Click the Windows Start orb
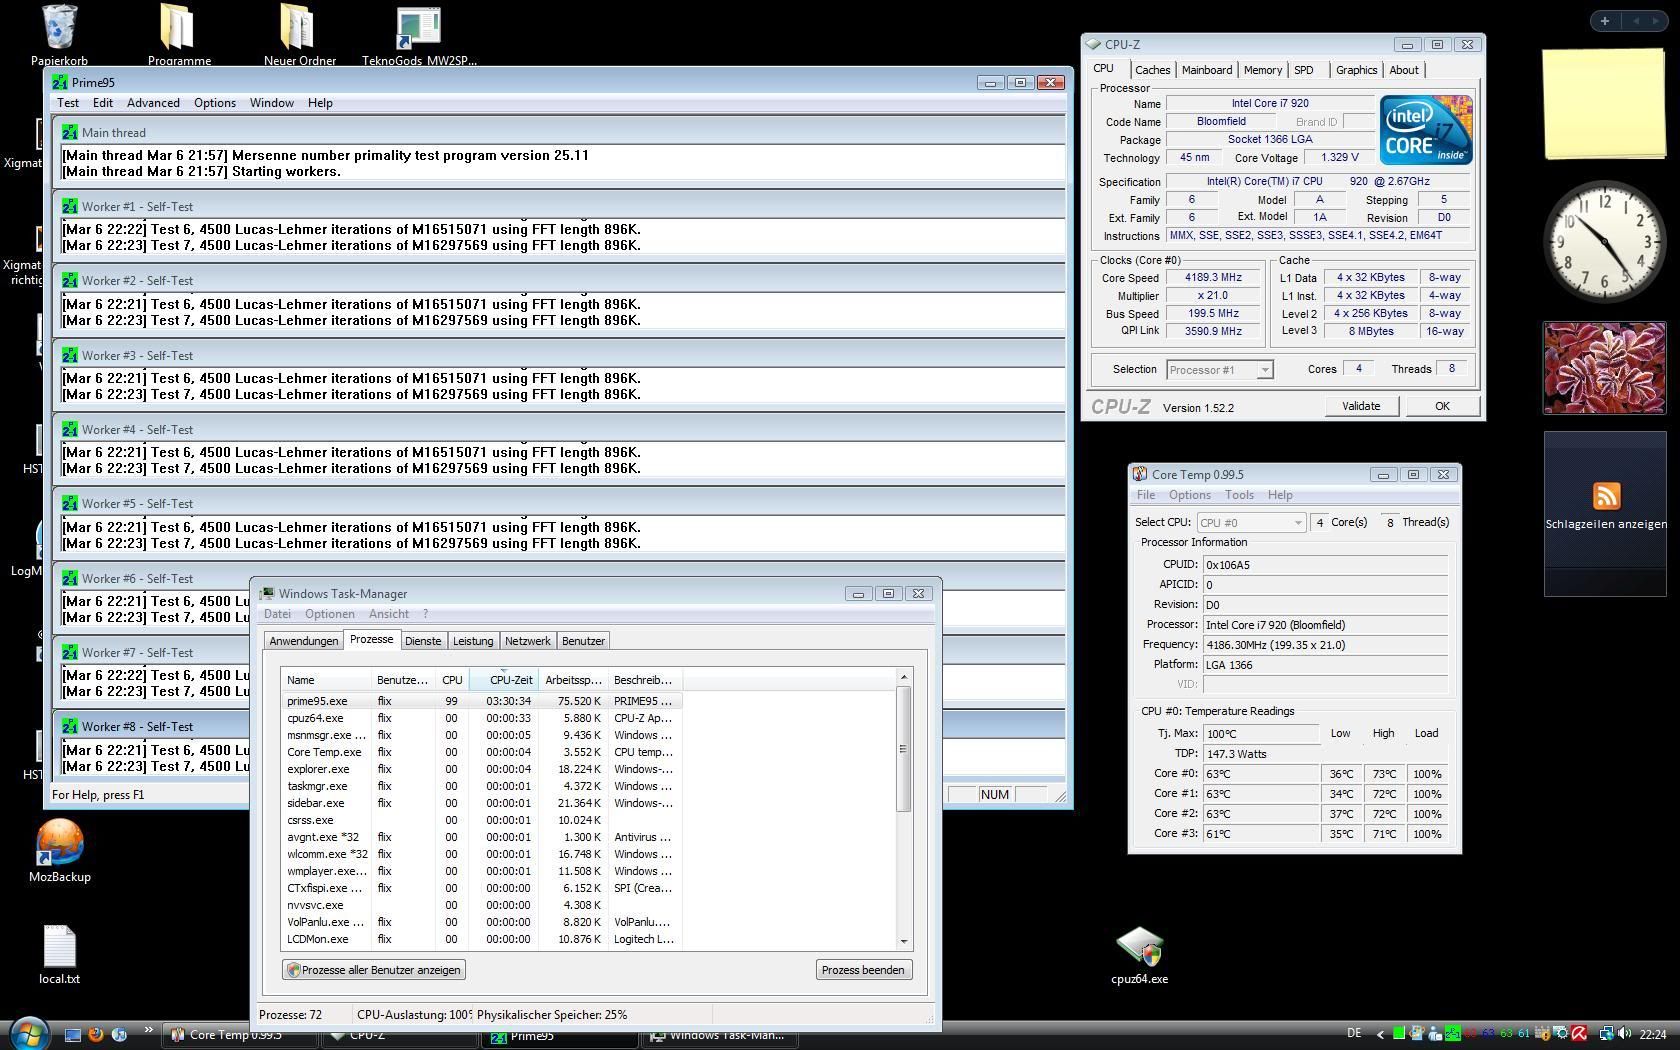Viewport: 1680px width, 1050px height. [x=29, y=1033]
